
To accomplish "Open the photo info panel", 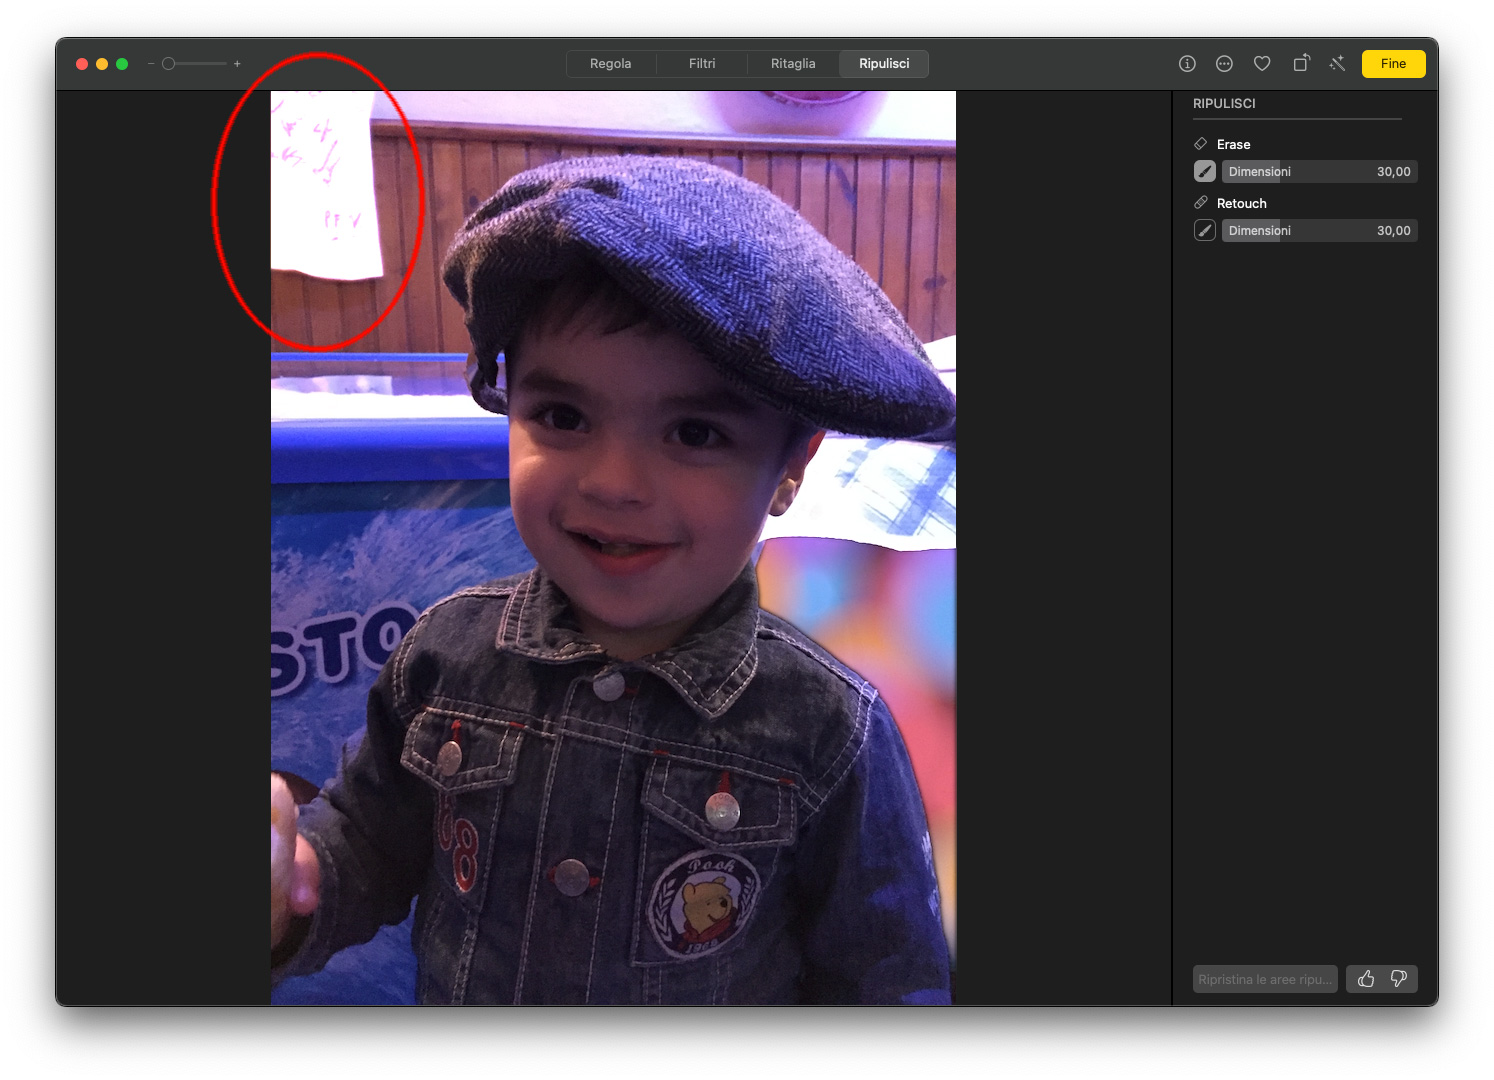I will (1187, 64).
